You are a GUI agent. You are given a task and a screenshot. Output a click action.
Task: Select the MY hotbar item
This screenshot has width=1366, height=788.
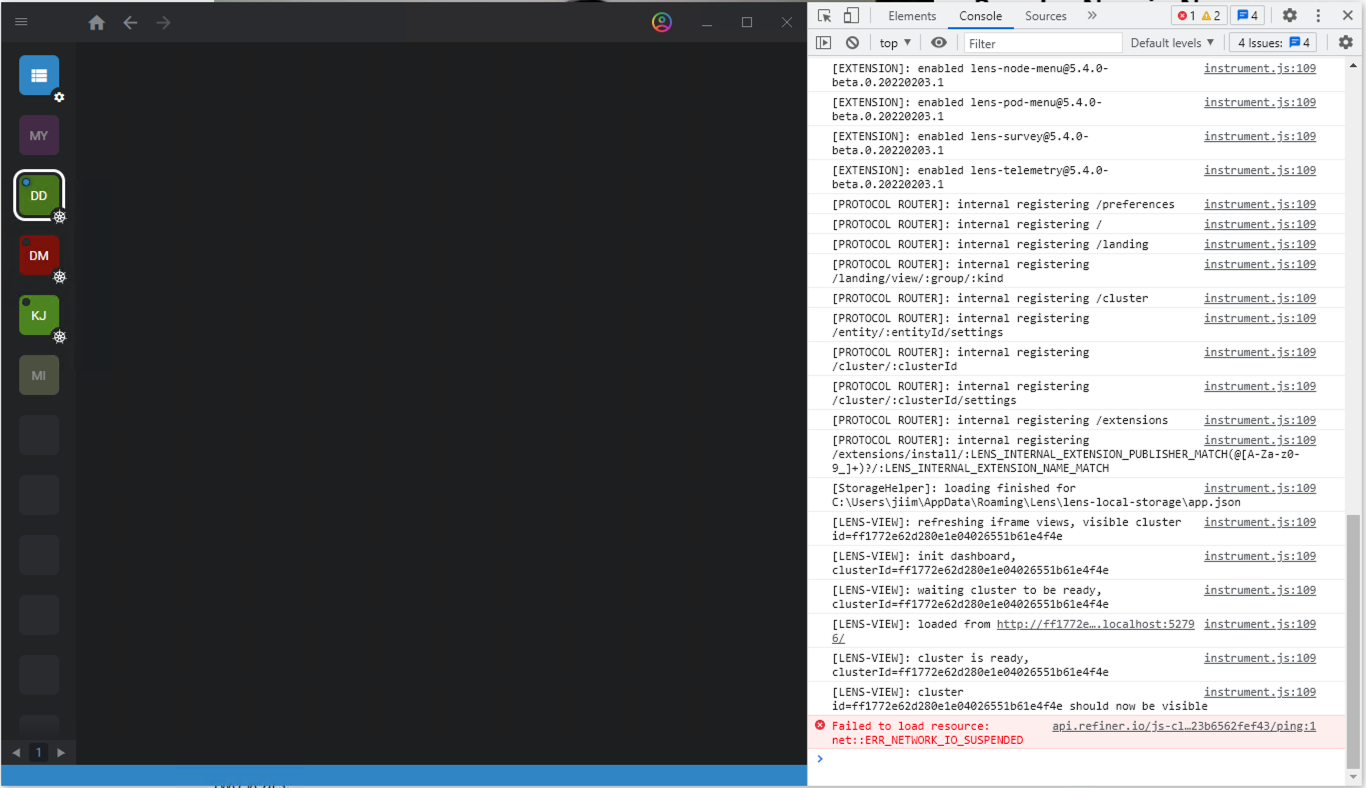pos(39,135)
